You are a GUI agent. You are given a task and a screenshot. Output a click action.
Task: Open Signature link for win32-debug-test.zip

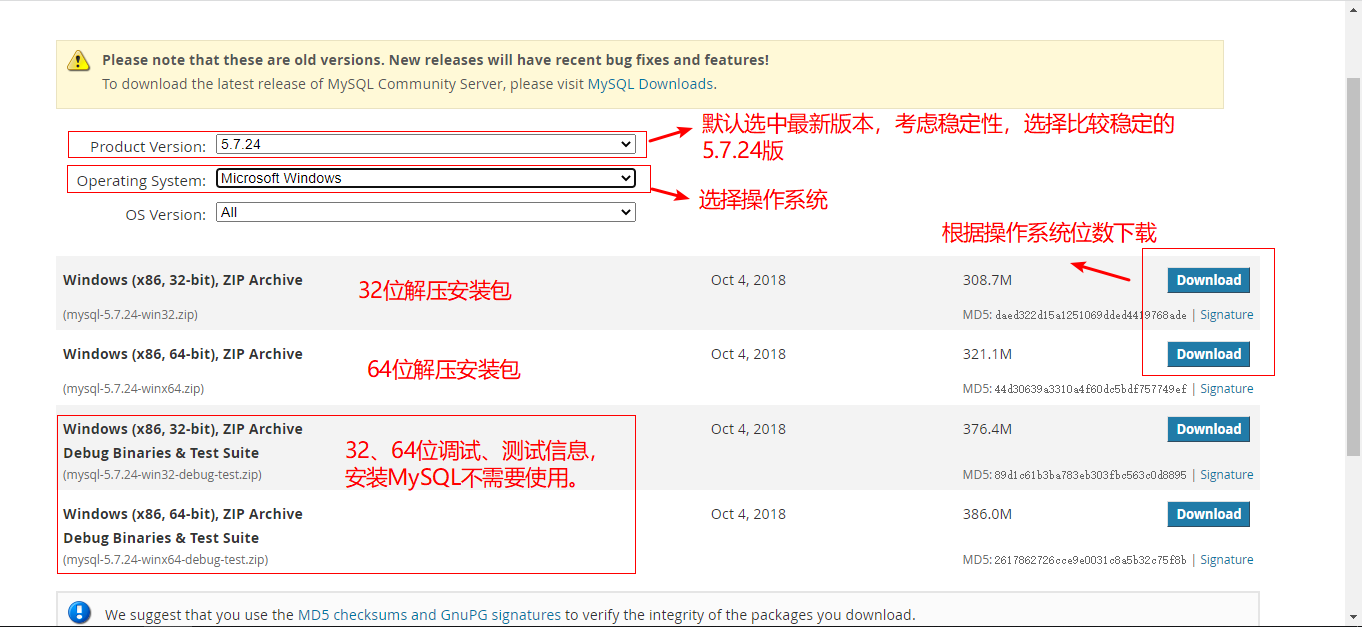[x=1226, y=475]
